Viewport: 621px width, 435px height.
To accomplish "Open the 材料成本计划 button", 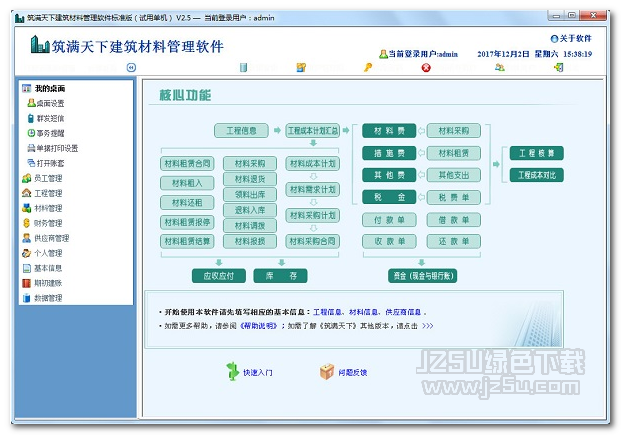I will tap(312, 163).
